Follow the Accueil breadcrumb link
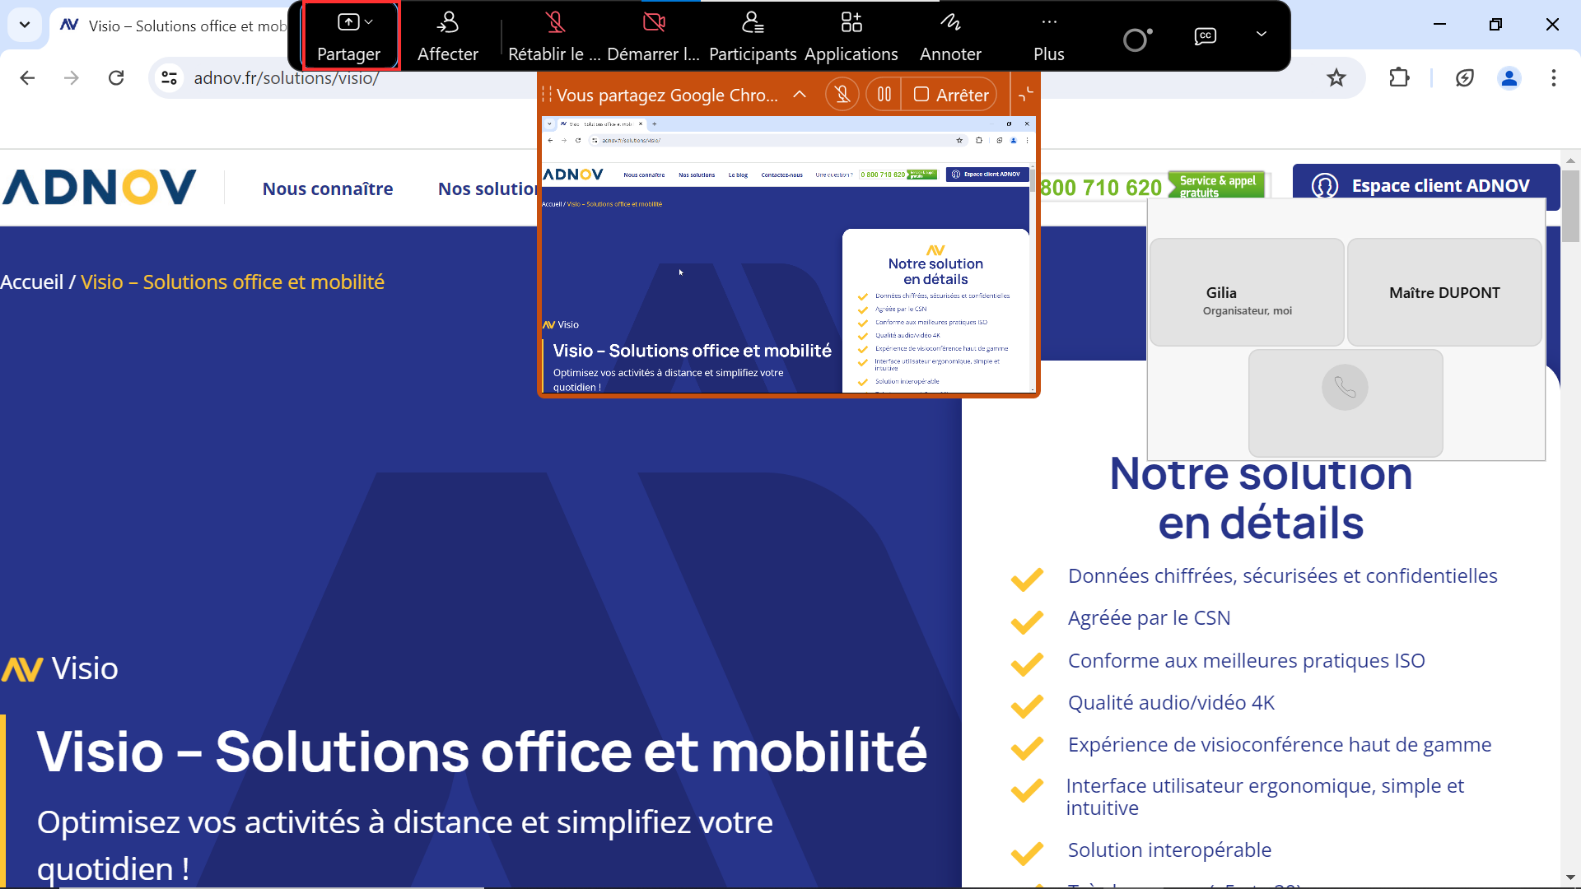The height and width of the screenshot is (890, 1581). (32, 282)
